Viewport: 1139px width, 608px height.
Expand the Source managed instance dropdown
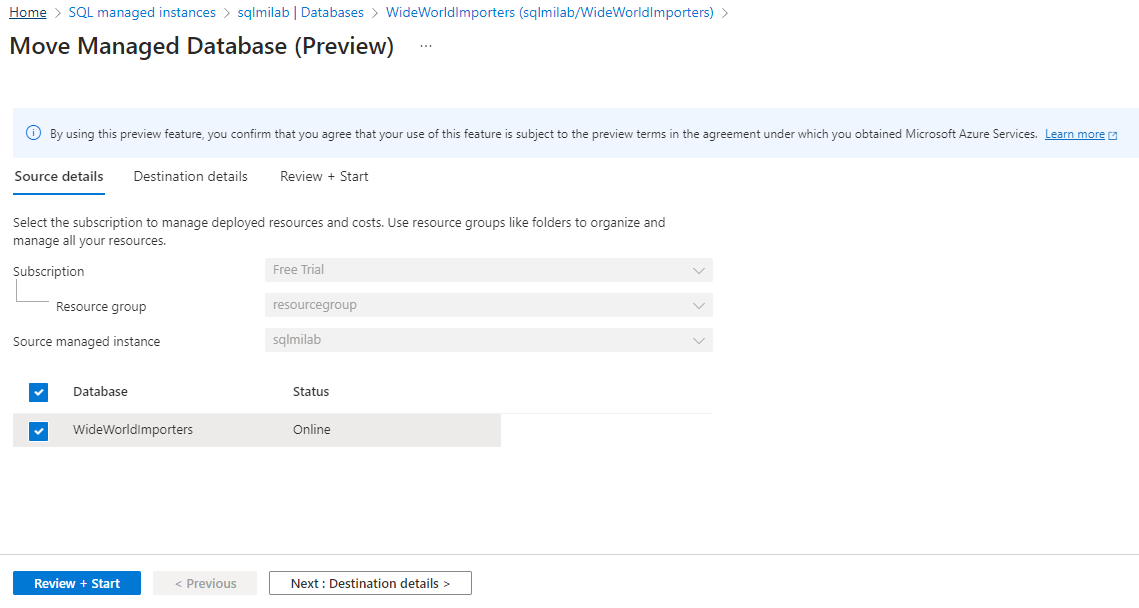(488, 340)
